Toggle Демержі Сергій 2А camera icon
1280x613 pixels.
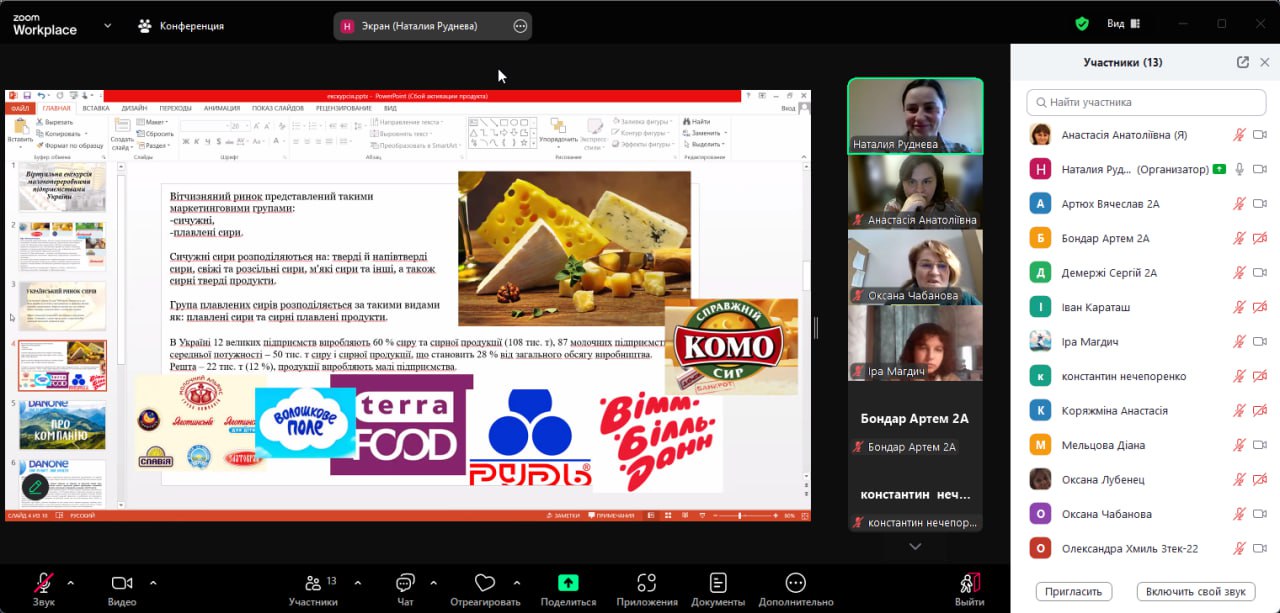coord(1260,273)
